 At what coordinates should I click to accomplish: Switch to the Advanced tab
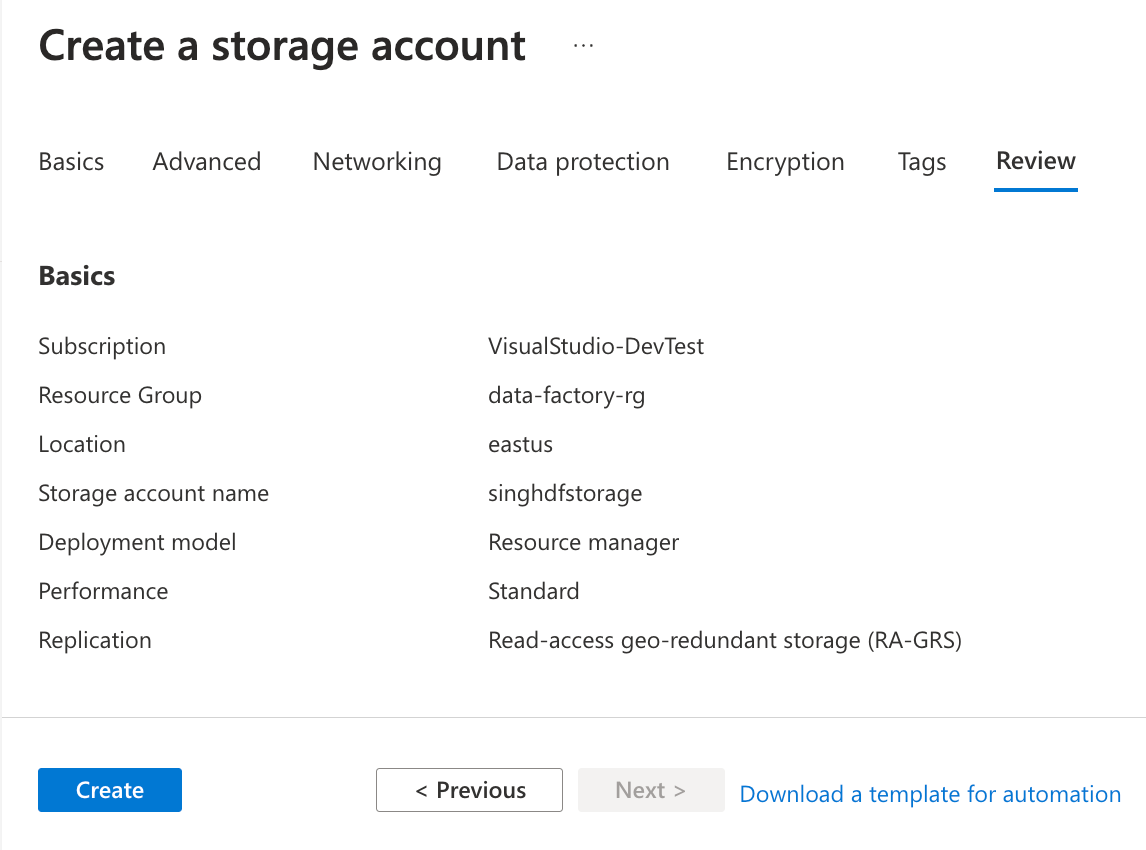coord(206,161)
